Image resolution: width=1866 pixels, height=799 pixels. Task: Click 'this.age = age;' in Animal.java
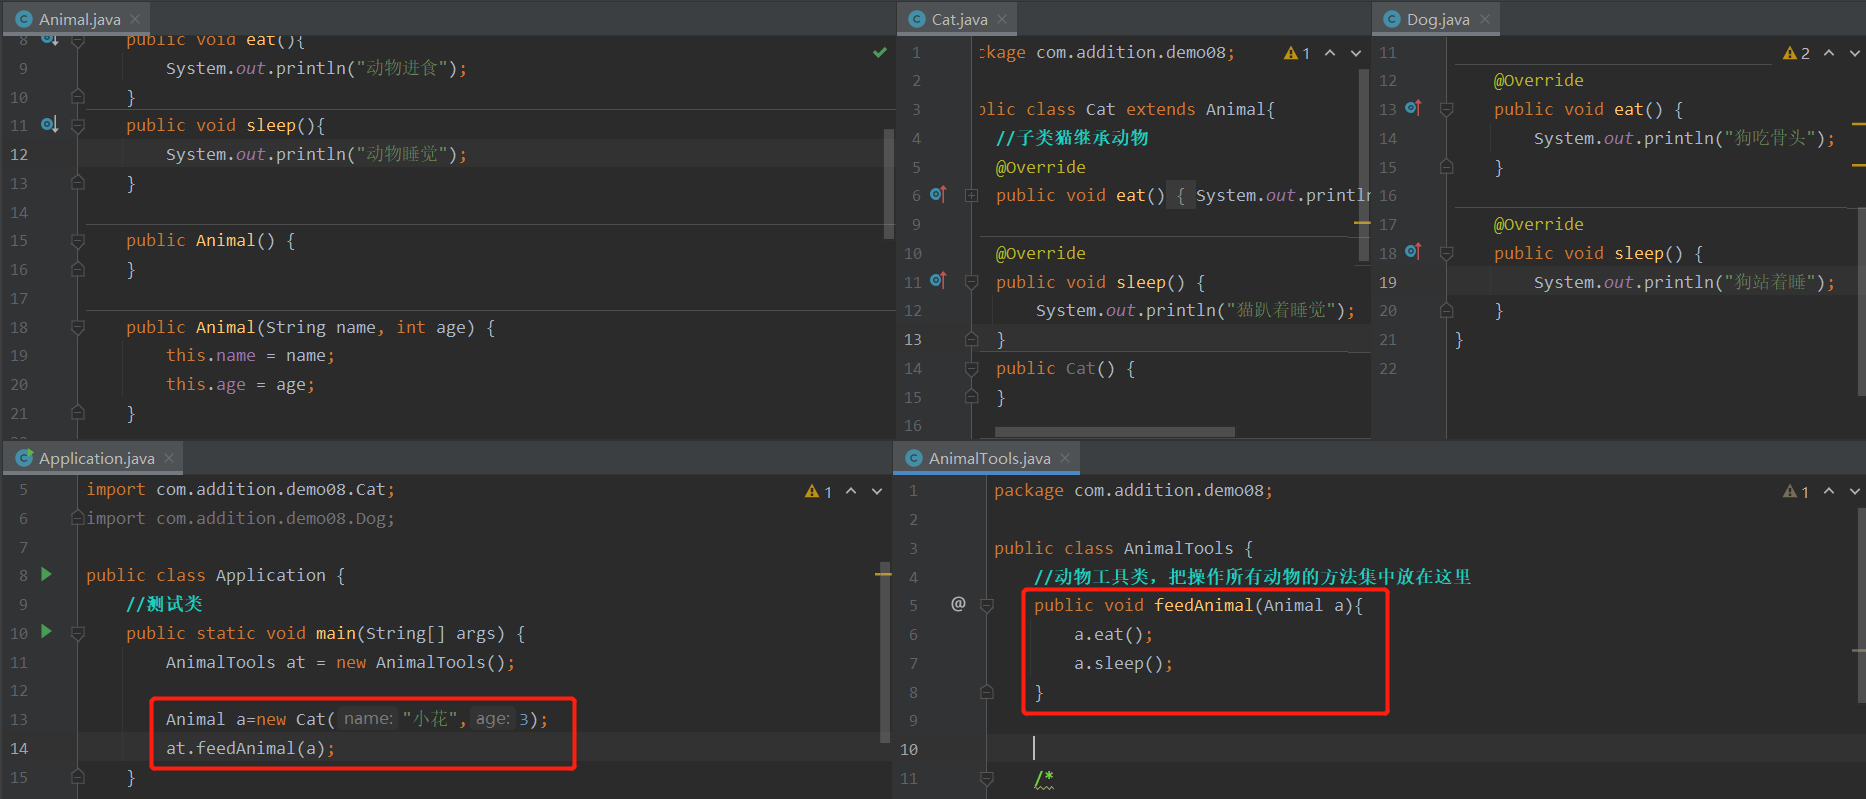point(240,384)
